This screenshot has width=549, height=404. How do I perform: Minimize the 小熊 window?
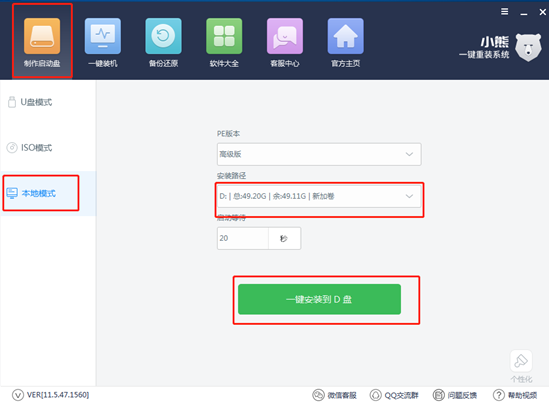524,12
